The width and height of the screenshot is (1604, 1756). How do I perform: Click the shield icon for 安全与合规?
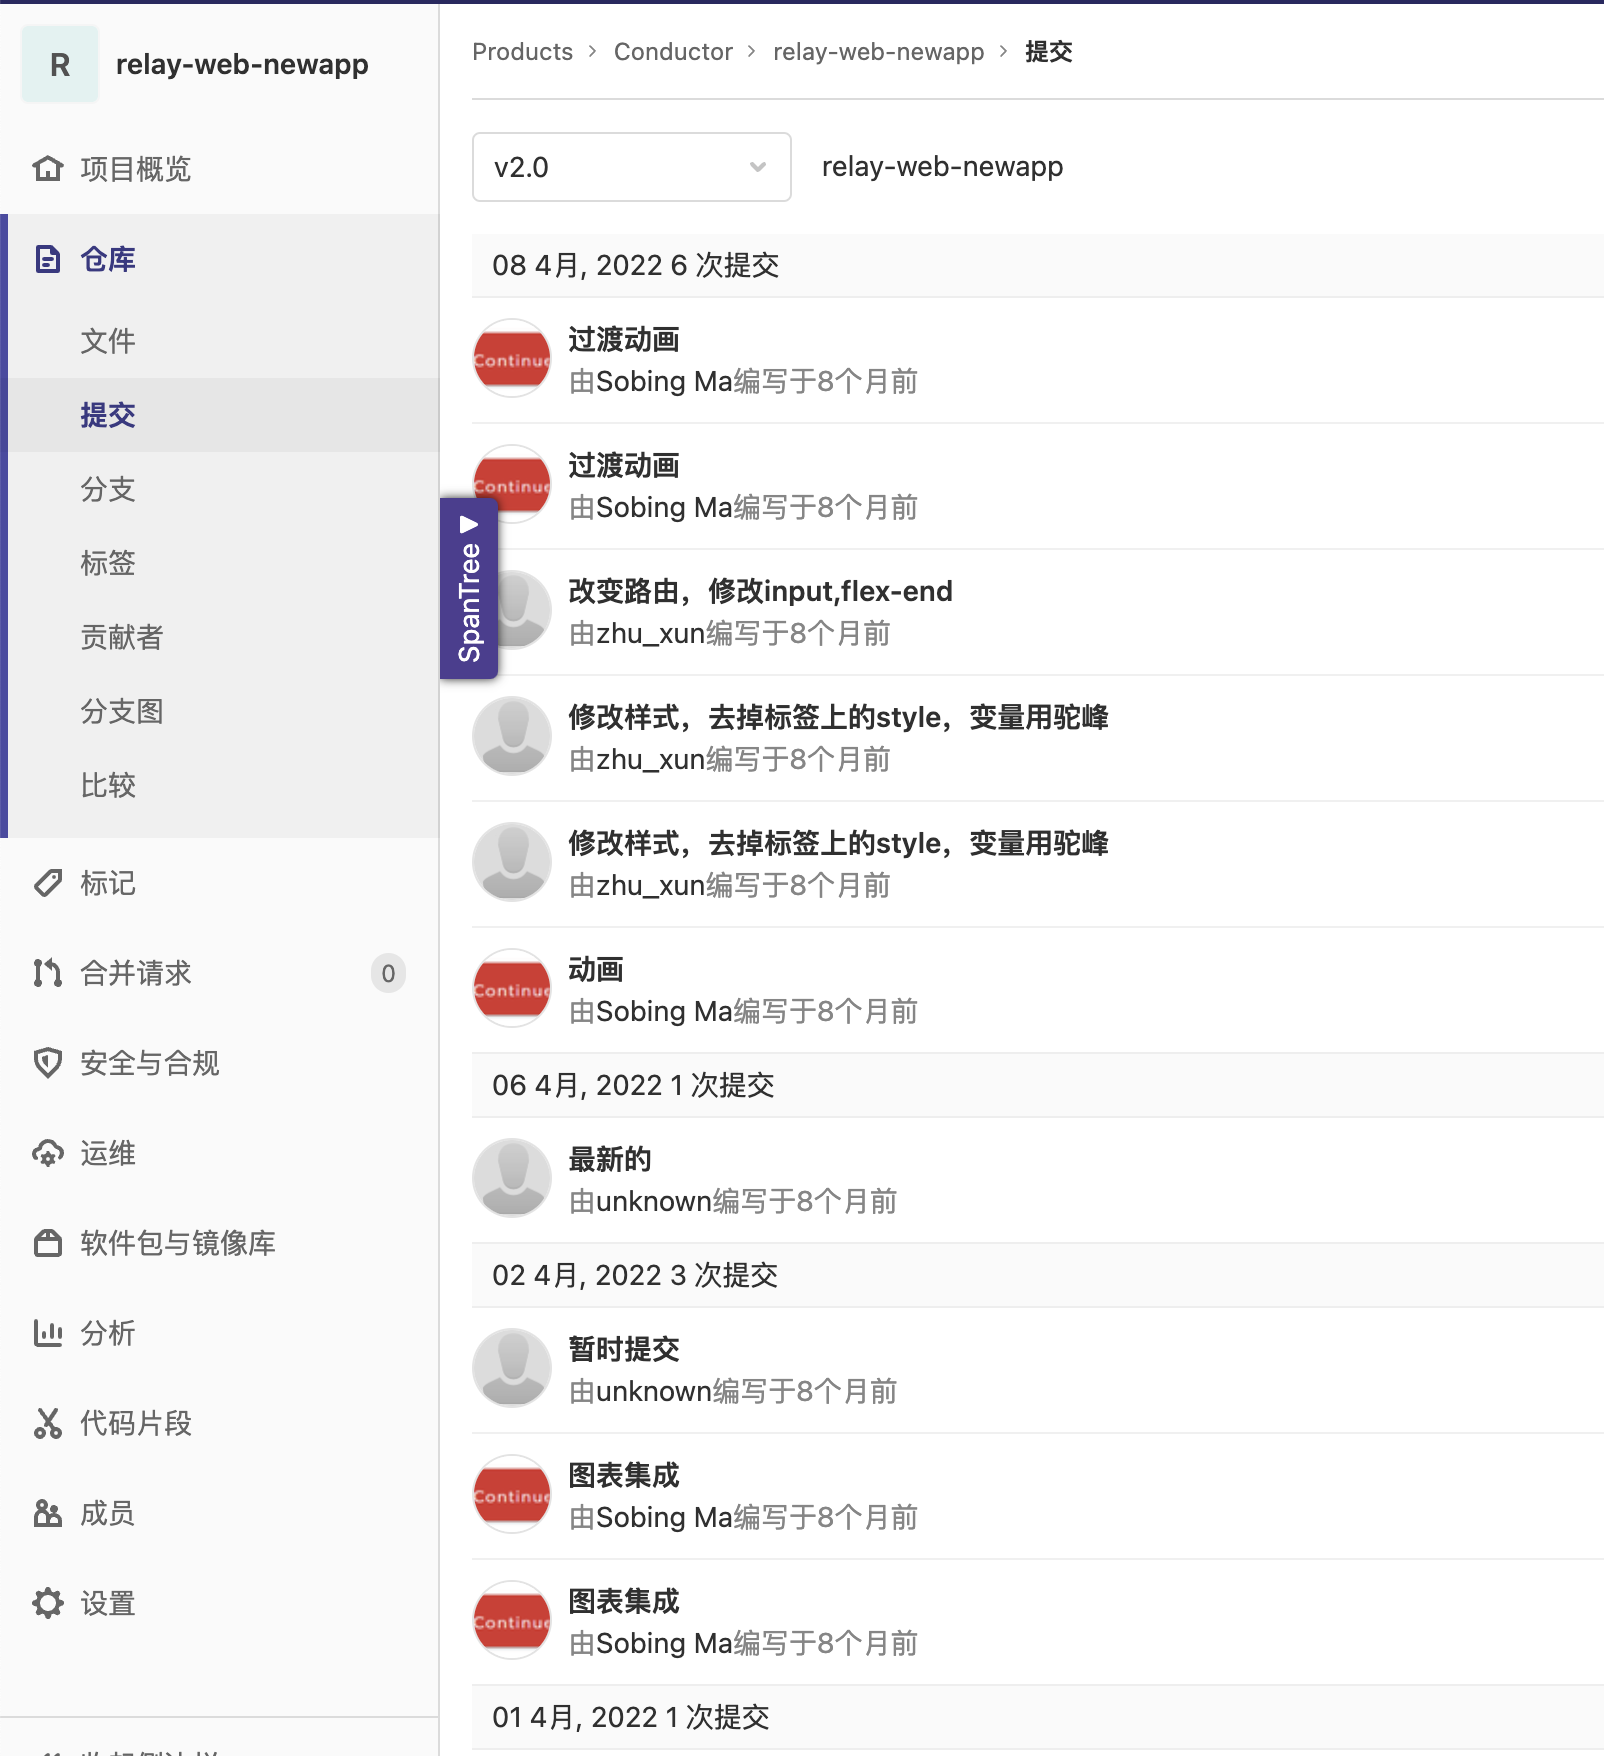[x=47, y=1063]
